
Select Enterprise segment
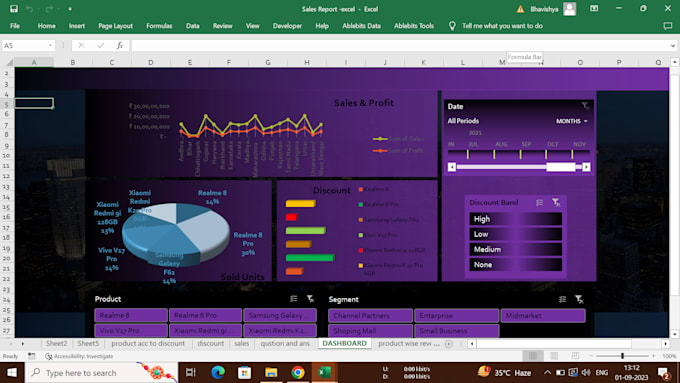(x=457, y=316)
